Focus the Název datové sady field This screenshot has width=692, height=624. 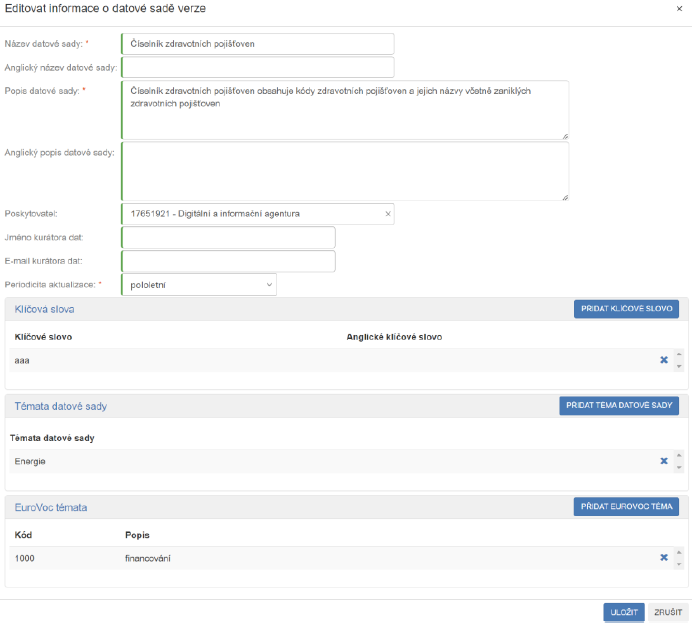click(257, 44)
